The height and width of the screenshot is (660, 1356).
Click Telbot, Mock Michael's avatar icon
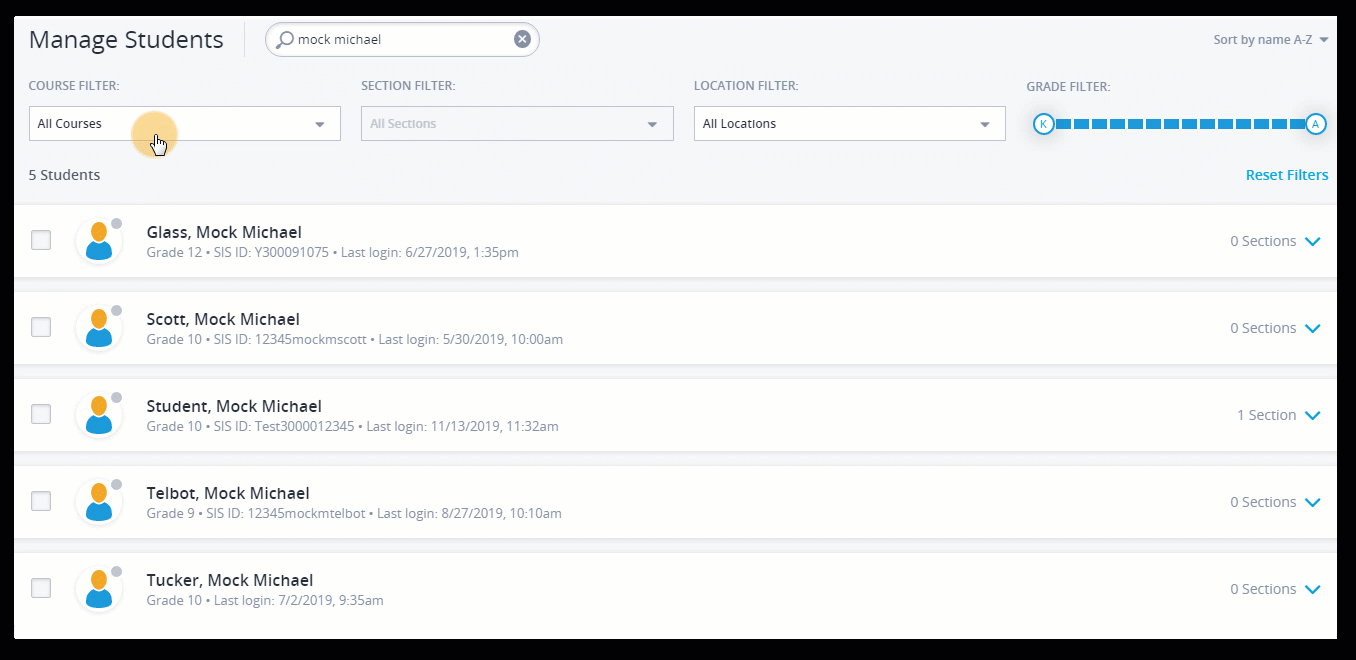pos(99,502)
